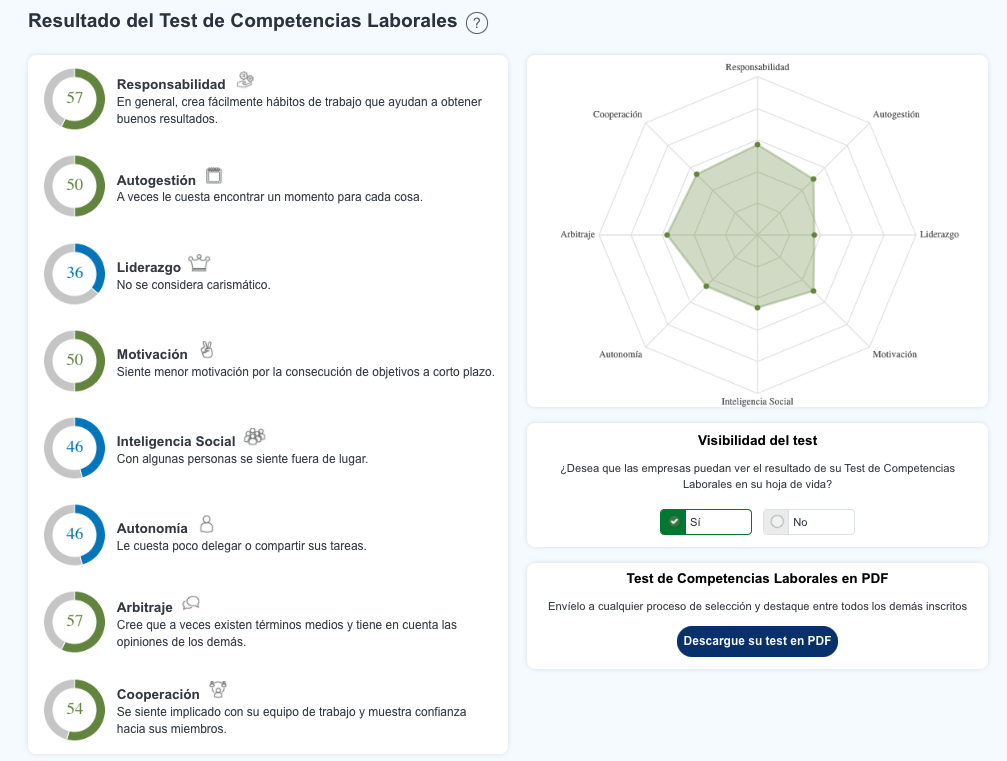Click the Inteligencia Social group icon

click(254, 436)
